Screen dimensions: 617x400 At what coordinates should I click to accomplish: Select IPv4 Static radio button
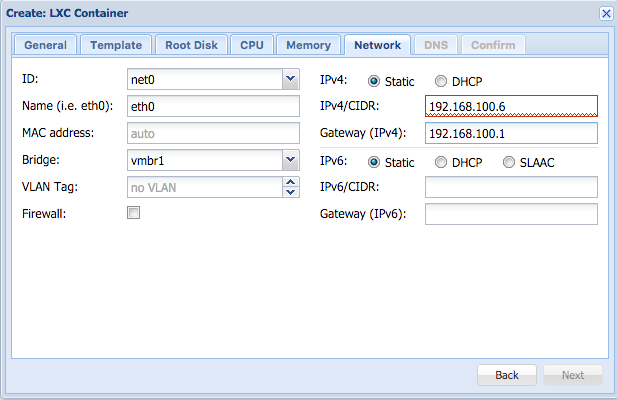click(373, 81)
